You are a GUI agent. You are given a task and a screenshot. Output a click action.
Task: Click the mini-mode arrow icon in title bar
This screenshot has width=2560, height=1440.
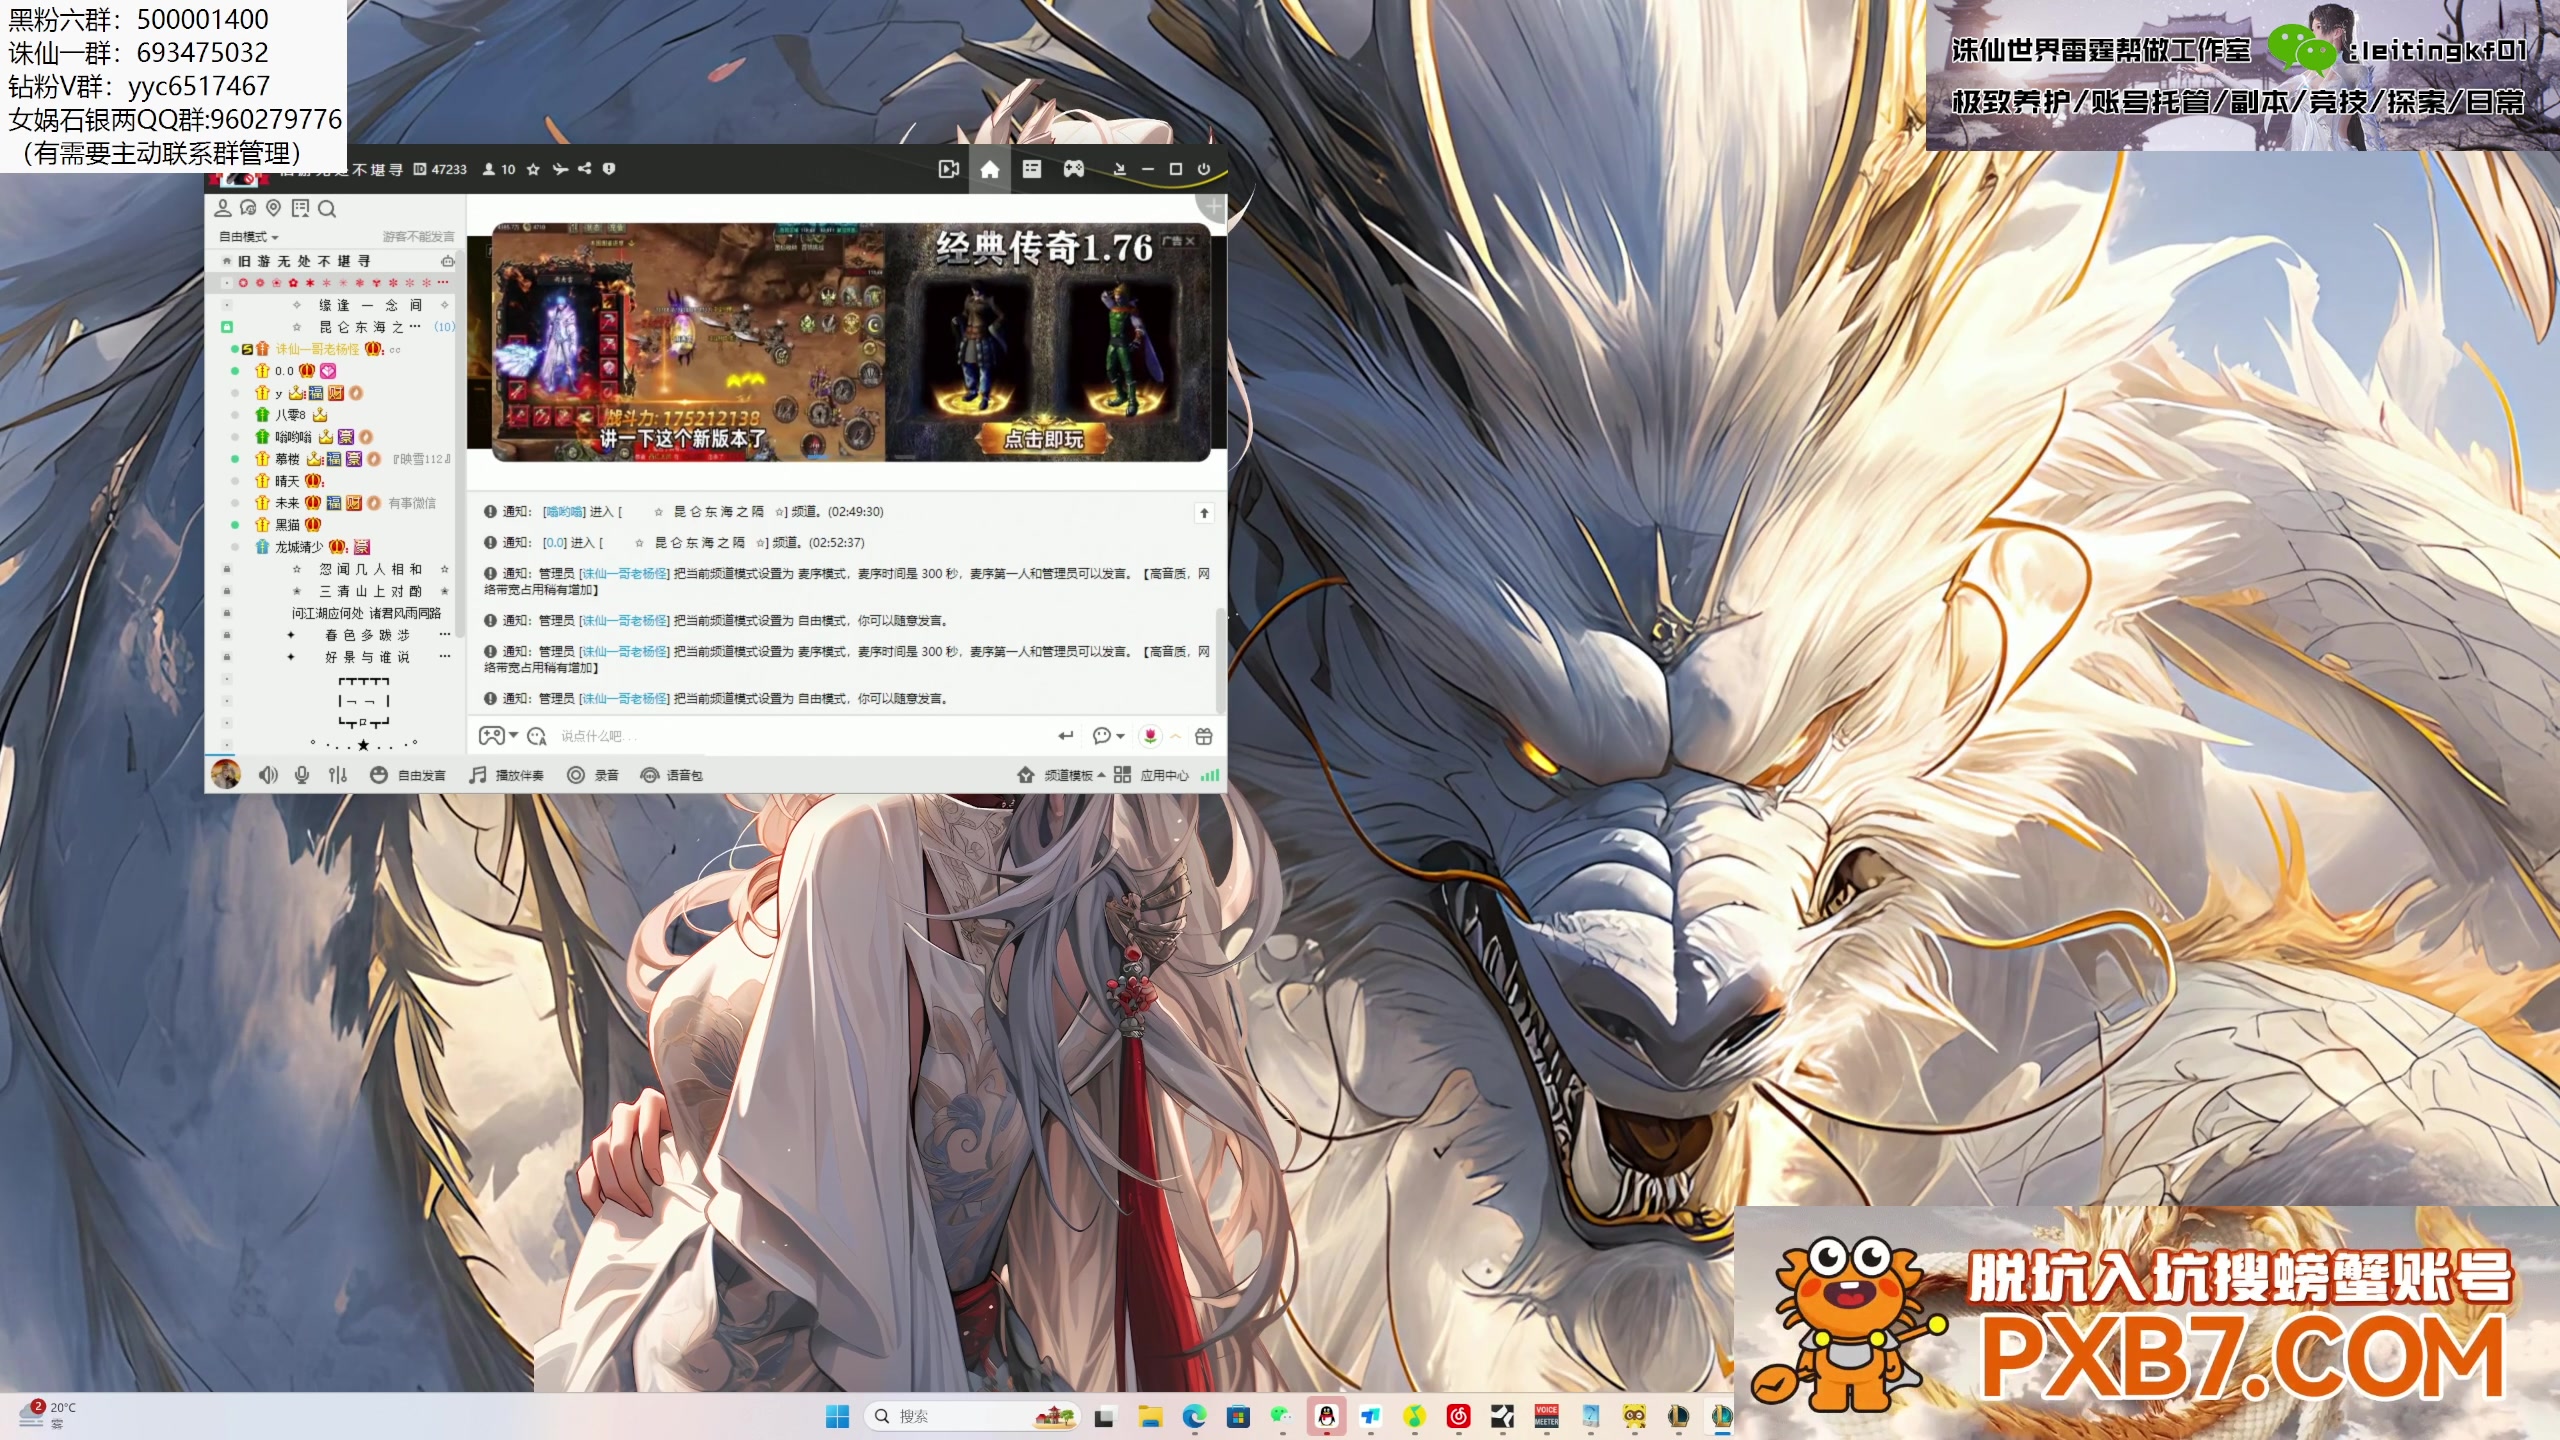point(1119,169)
